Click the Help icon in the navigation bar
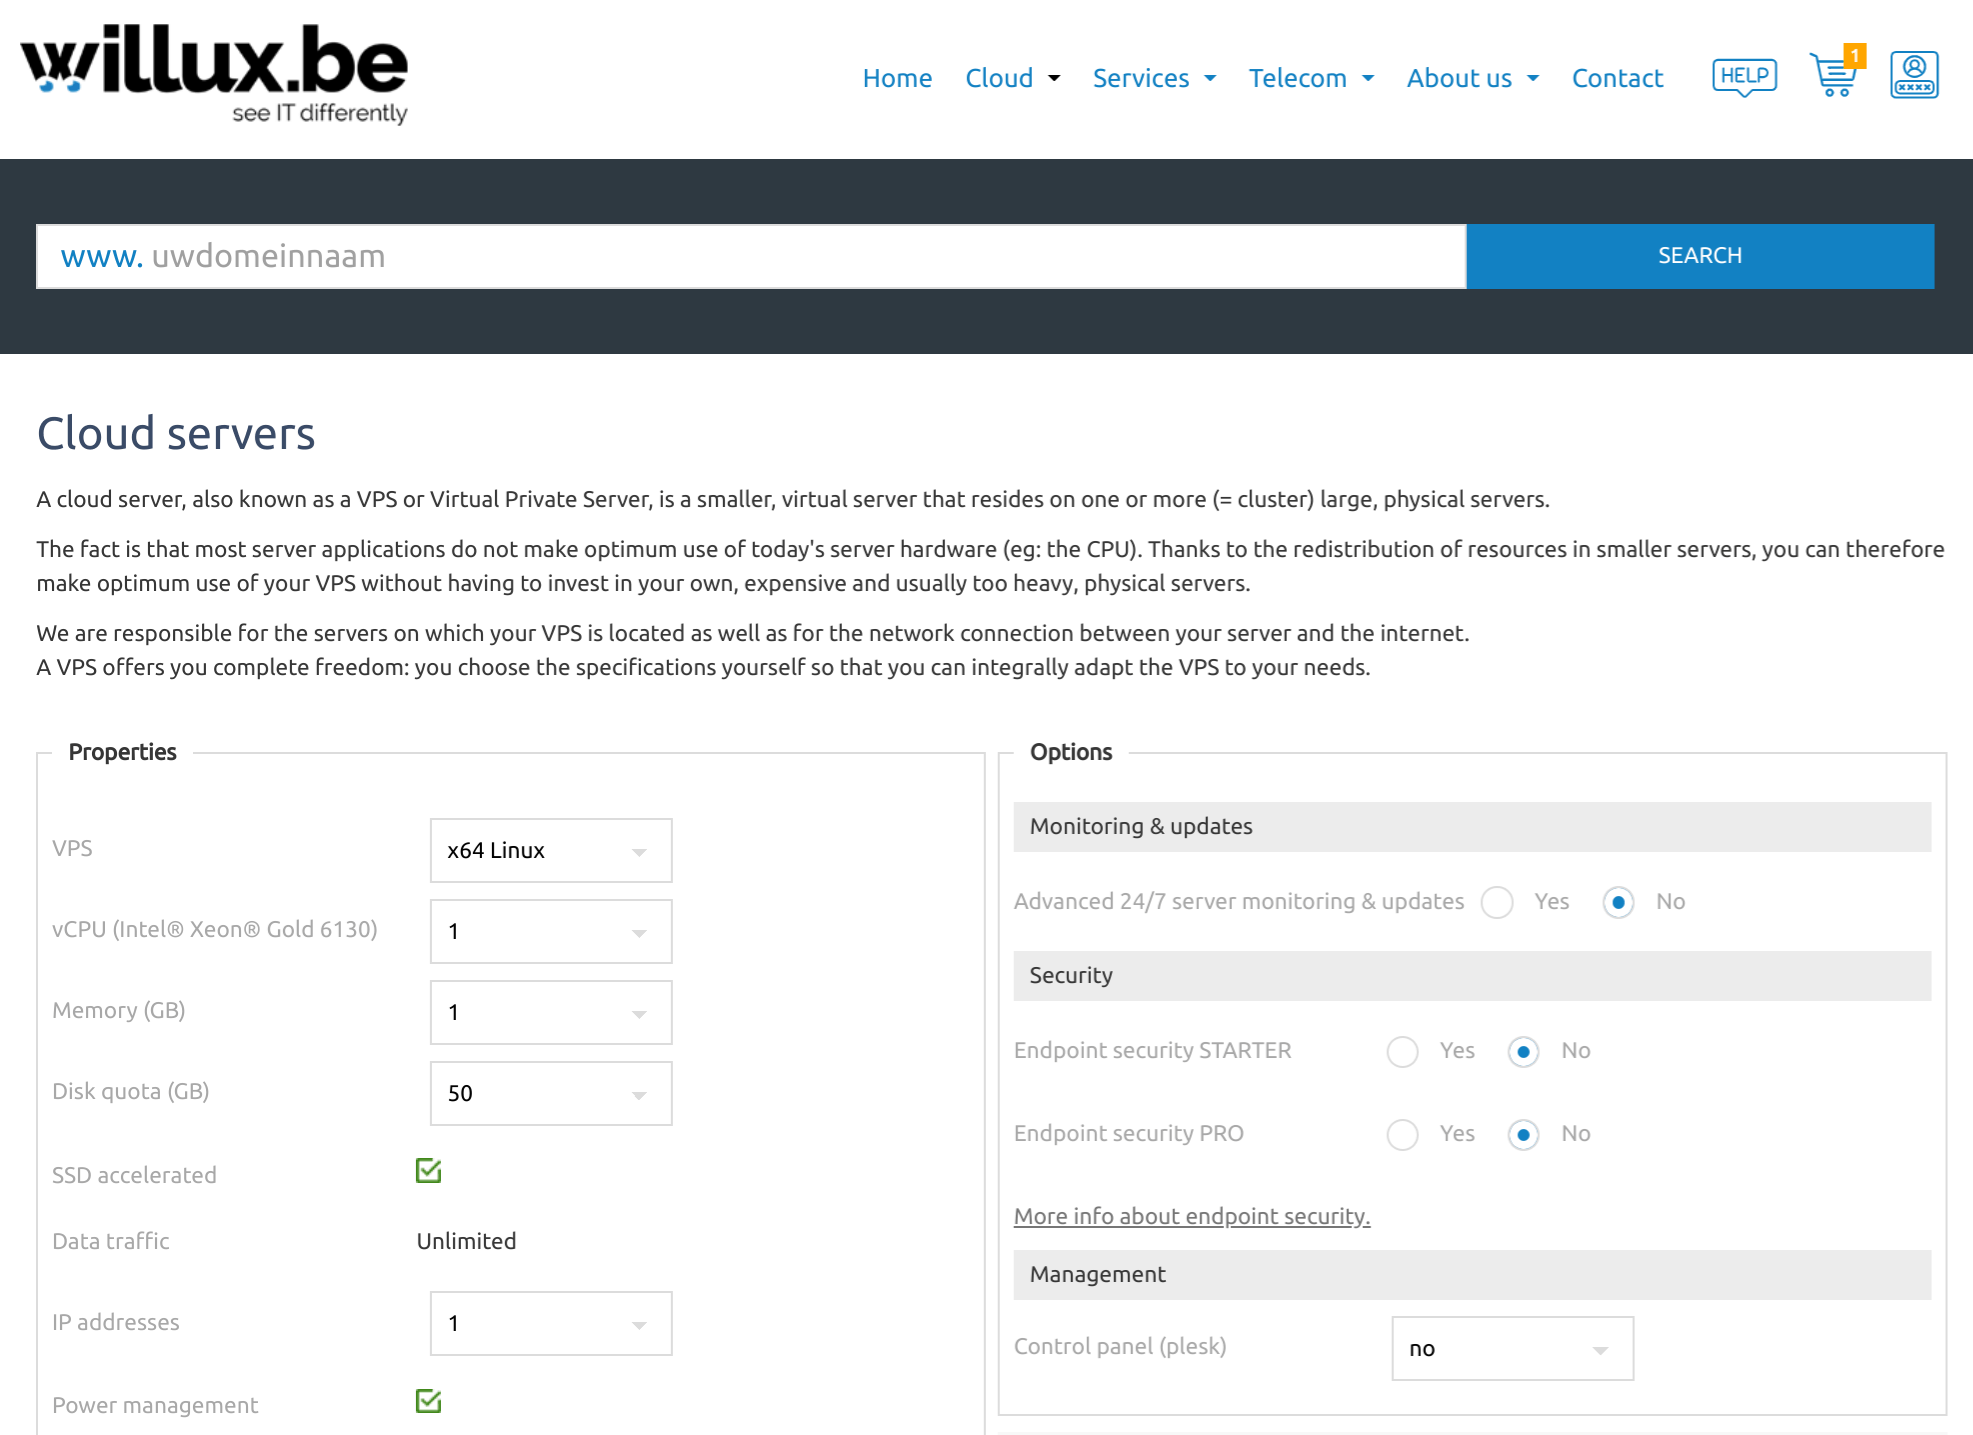Screen dimensions: 1973x1435 [x=1745, y=74]
